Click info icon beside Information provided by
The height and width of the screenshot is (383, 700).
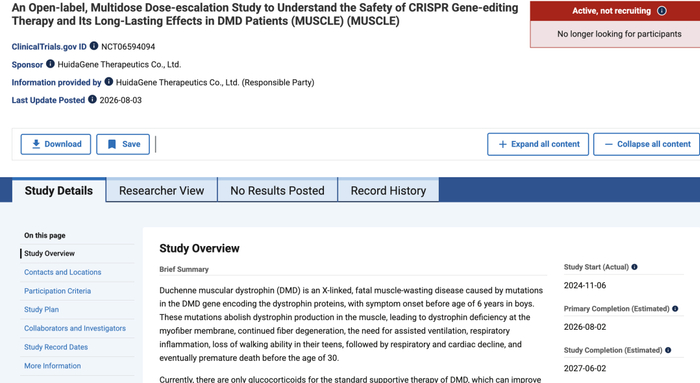(108, 82)
